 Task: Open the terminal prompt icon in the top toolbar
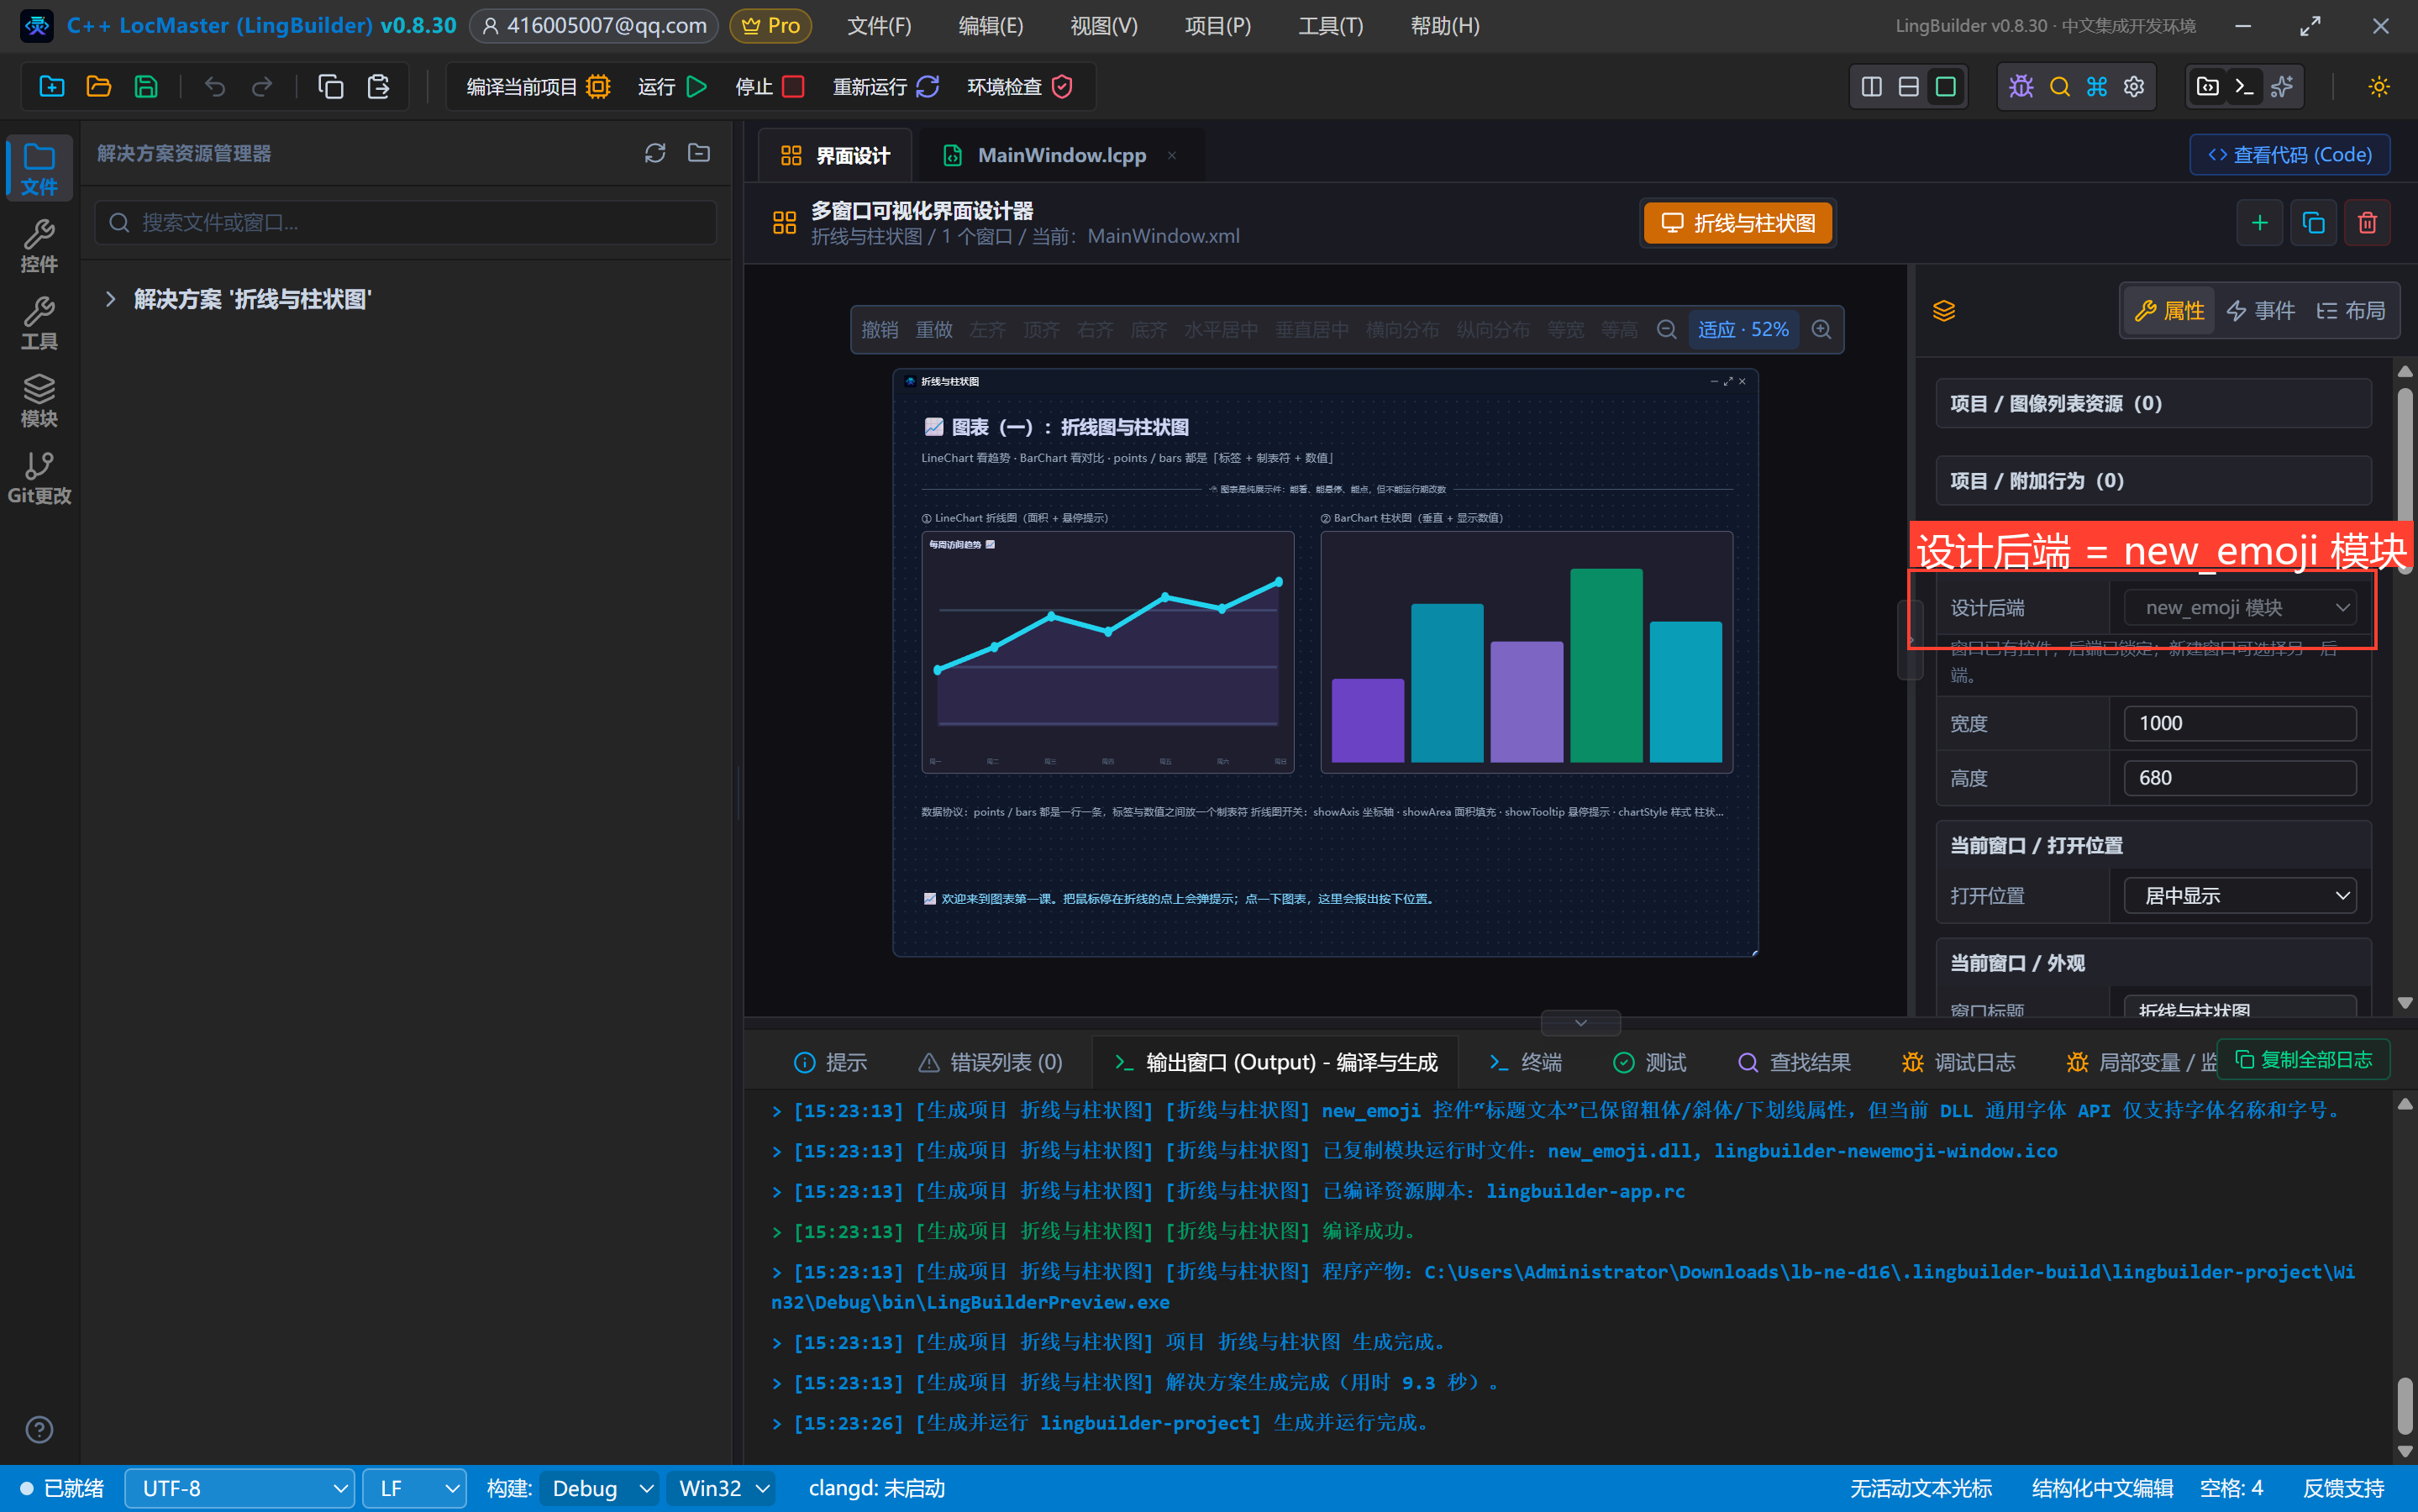[2244, 87]
